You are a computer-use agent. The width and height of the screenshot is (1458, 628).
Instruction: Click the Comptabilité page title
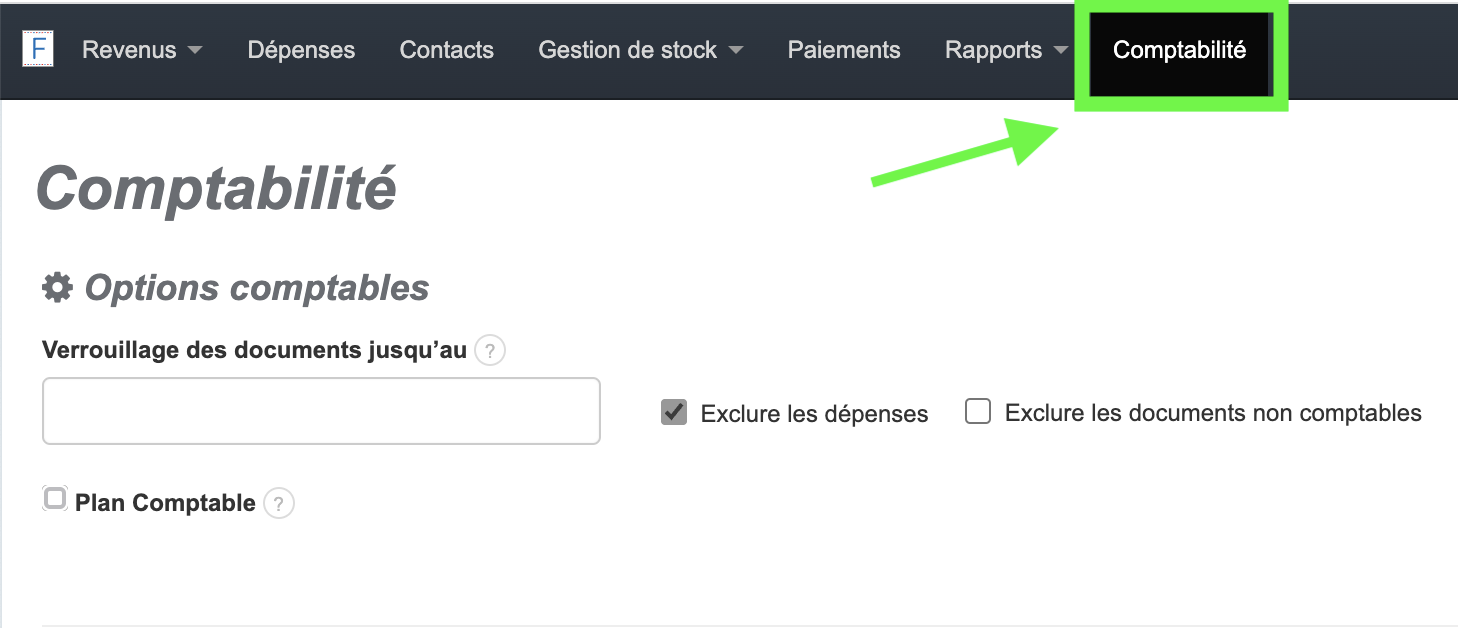[x=216, y=189]
